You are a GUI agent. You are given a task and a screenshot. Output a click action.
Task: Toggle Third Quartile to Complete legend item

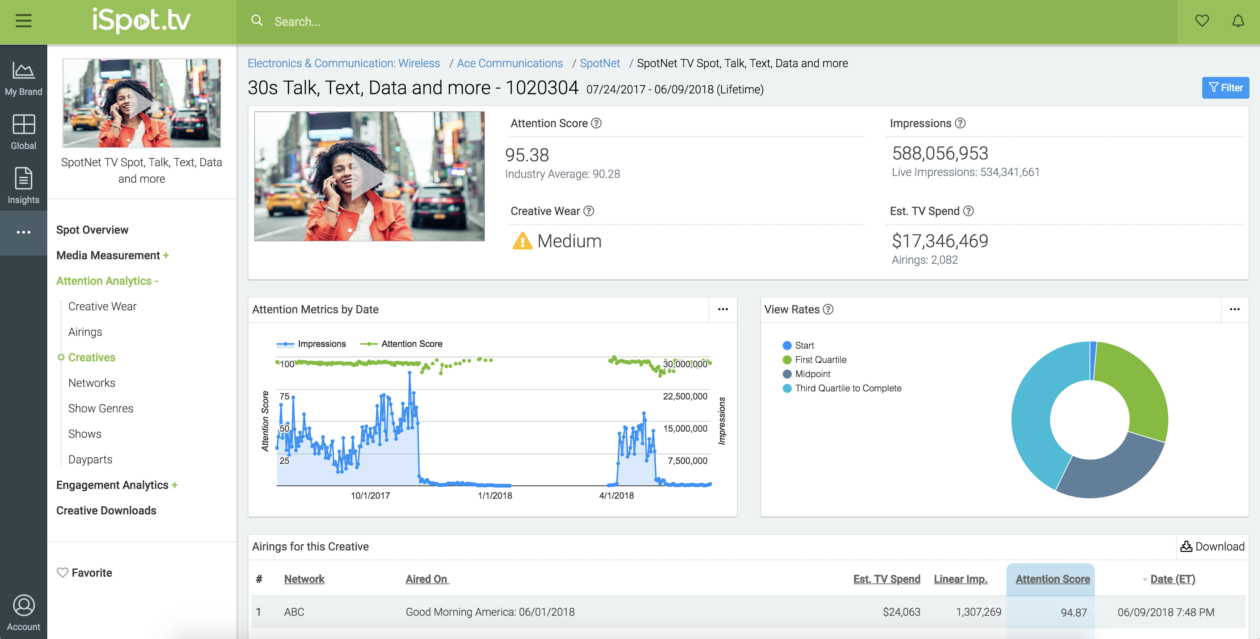point(842,389)
